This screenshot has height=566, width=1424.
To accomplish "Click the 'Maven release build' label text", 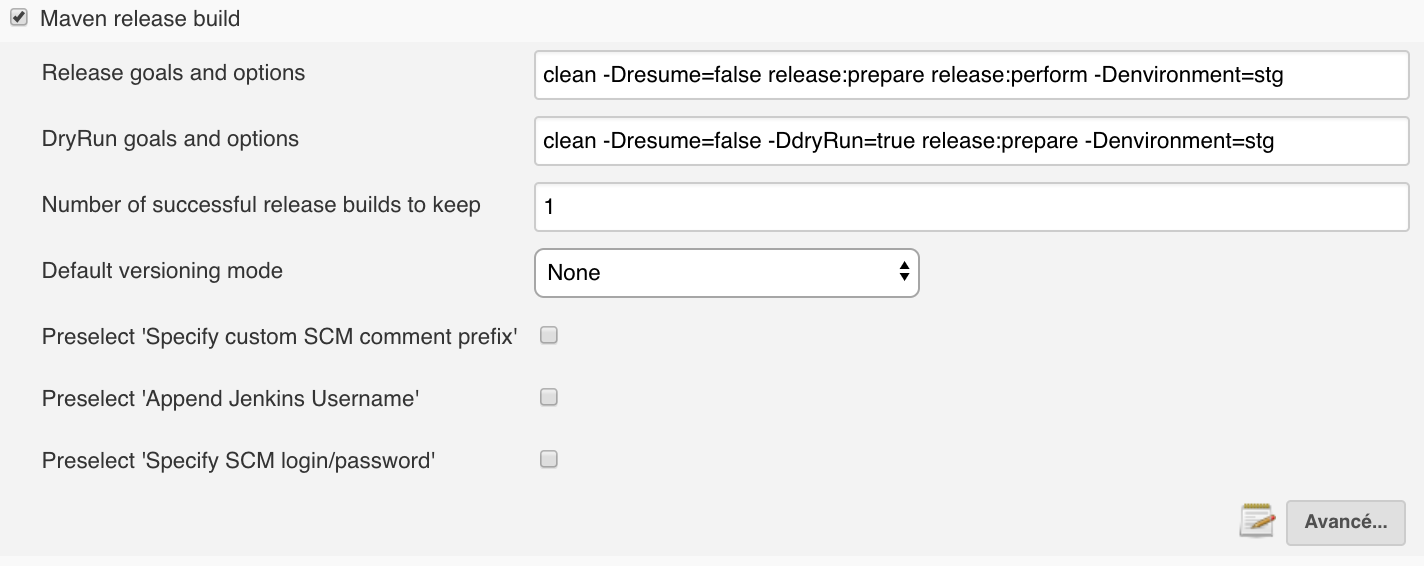I will point(140,18).
